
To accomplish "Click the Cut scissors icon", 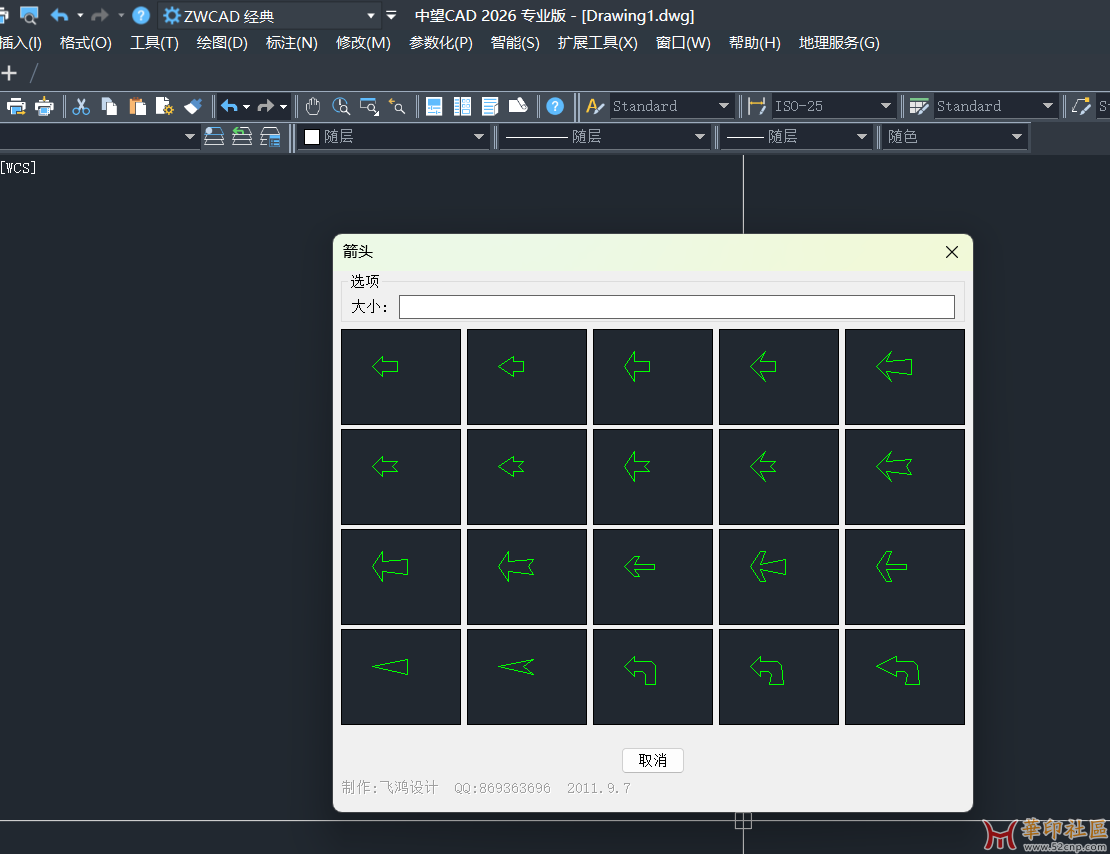I will 82,106.
